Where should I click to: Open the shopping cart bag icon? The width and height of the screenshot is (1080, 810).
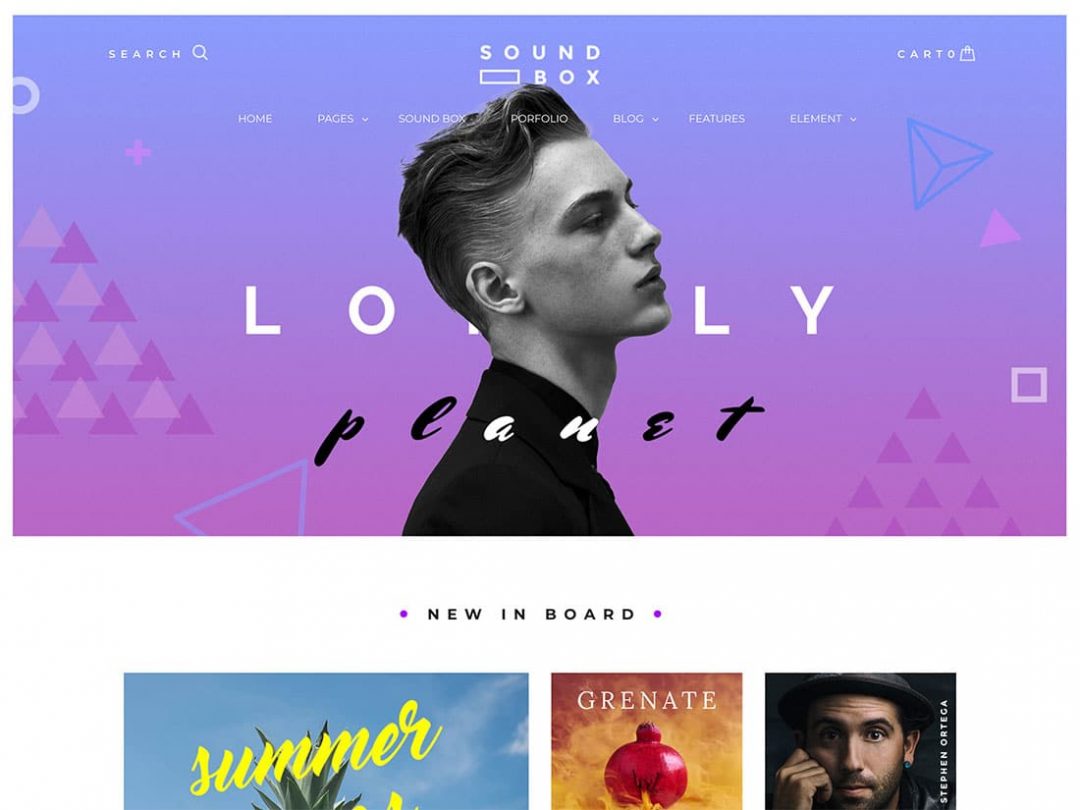(x=967, y=53)
